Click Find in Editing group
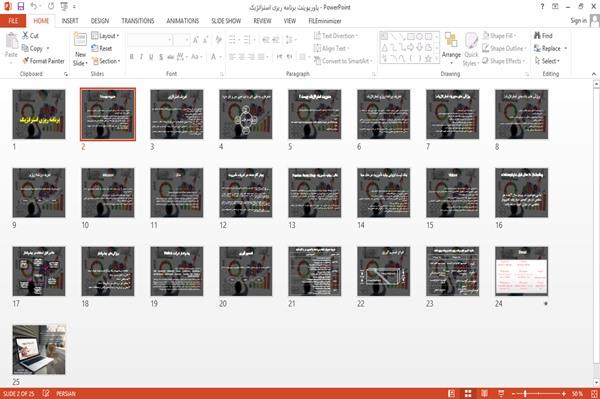This screenshot has height=399, width=600. [x=543, y=36]
